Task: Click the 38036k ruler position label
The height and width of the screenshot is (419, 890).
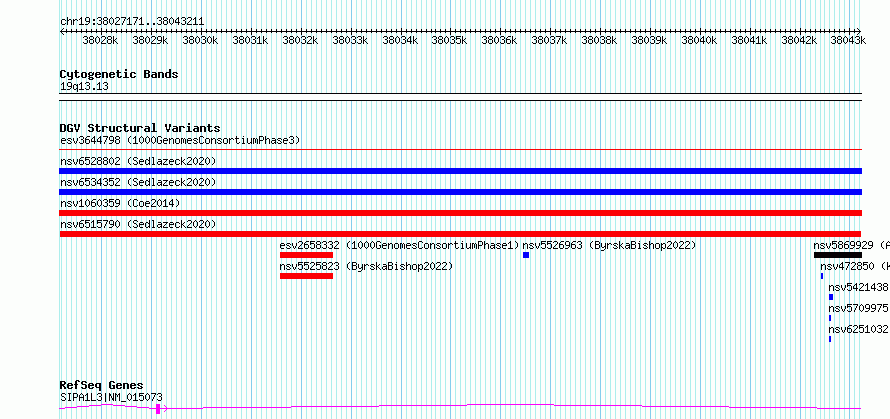Action: (x=499, y=40)
